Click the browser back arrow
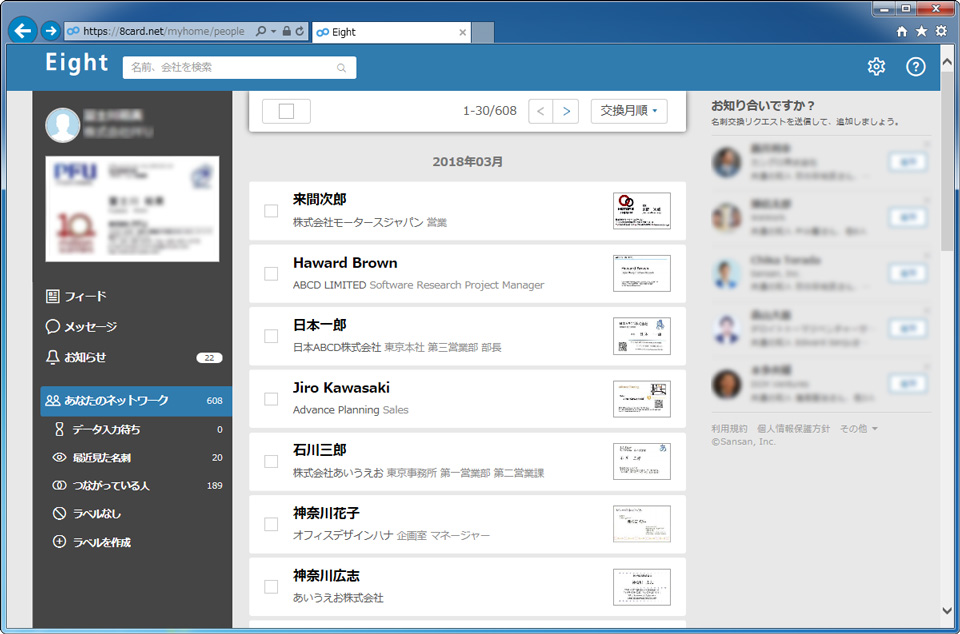This screenshot has height=634, width=960. coord(23,31)
